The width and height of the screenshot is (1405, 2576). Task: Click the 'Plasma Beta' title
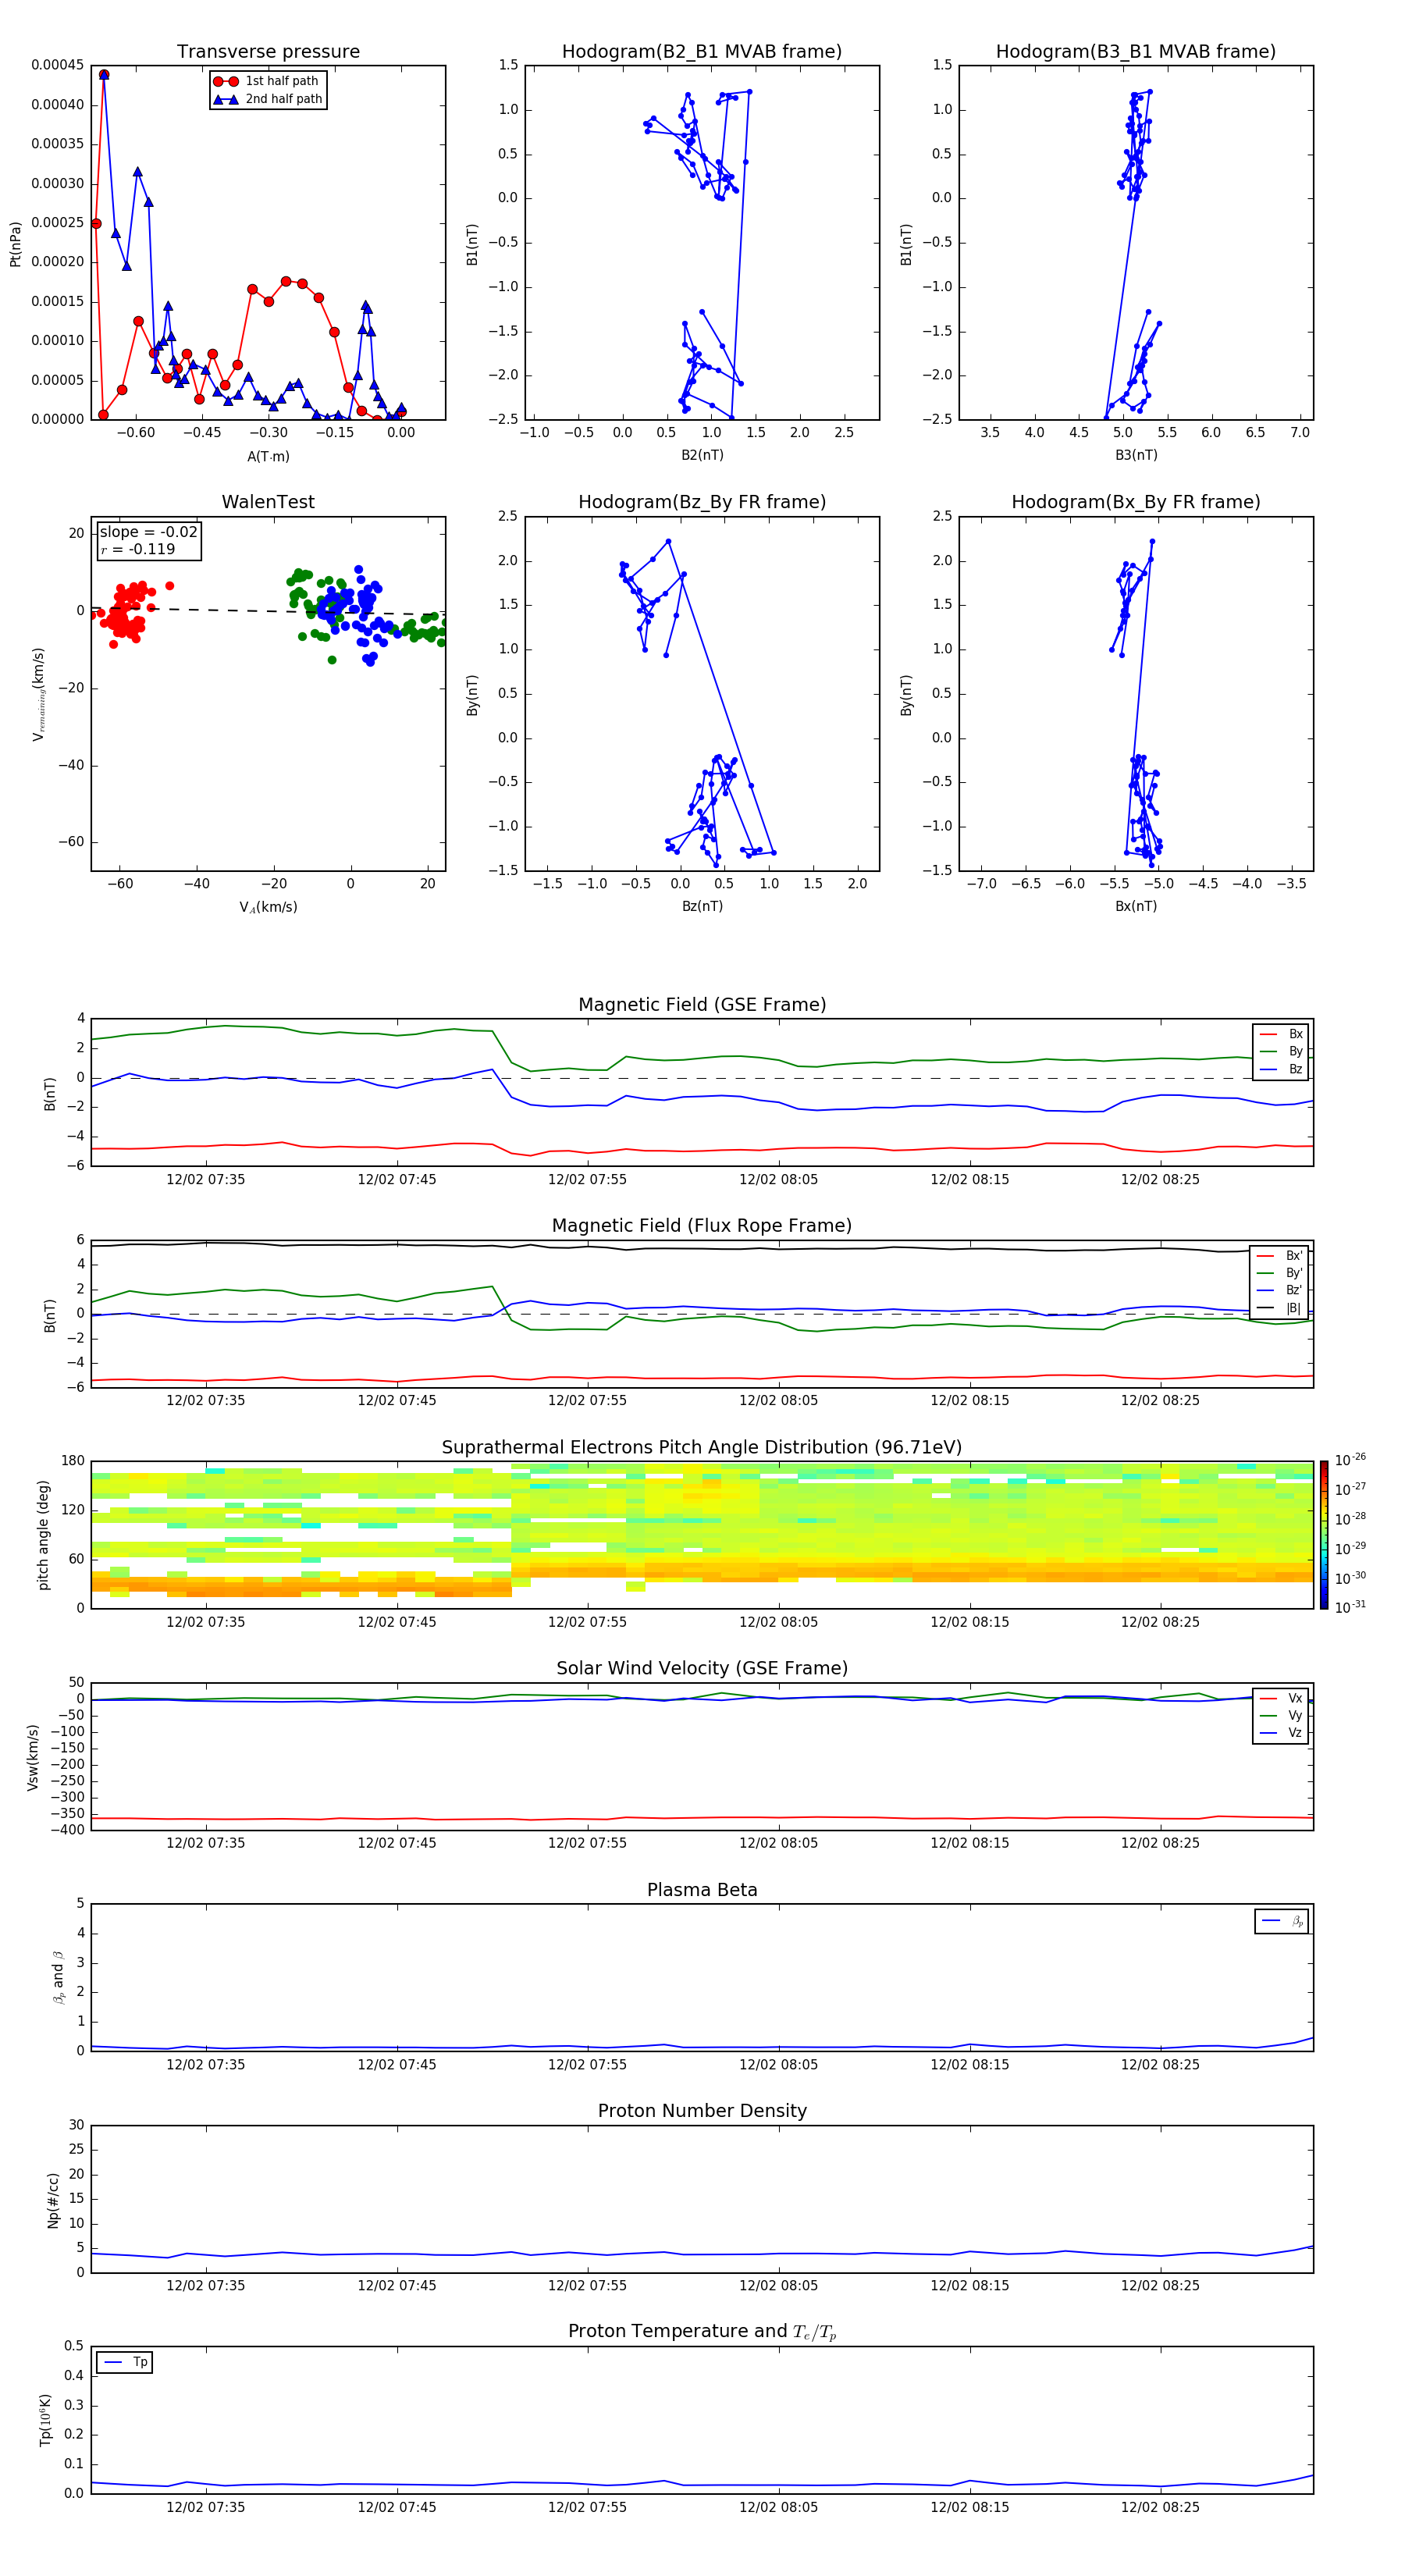702,1890
